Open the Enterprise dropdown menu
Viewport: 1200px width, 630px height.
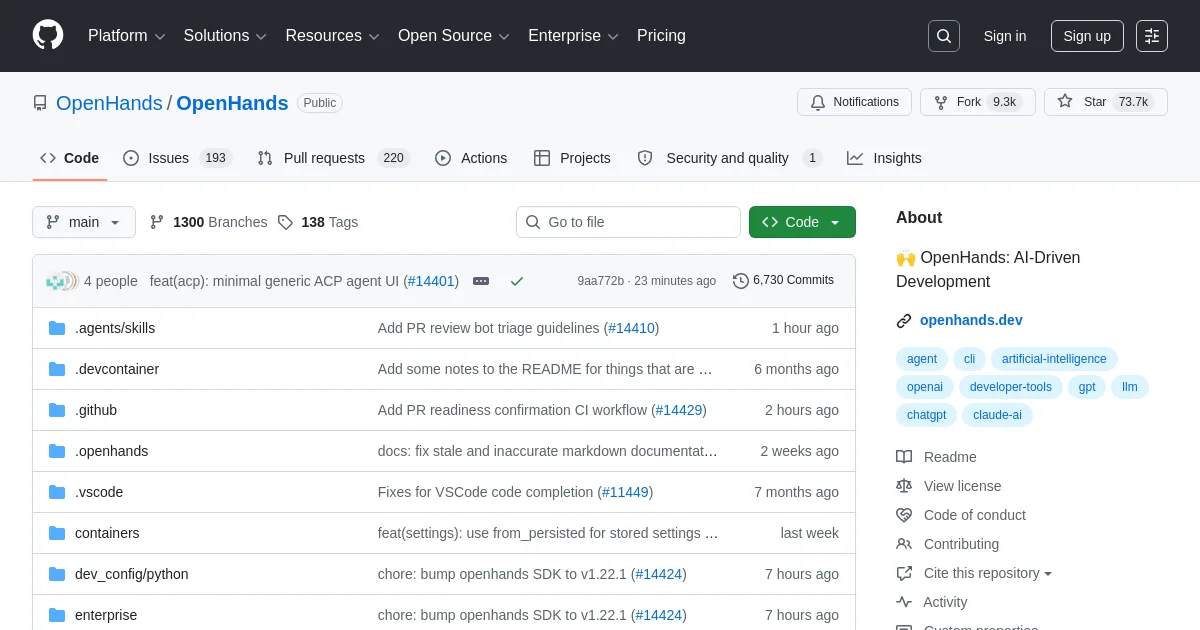click(x=574, y=36)
